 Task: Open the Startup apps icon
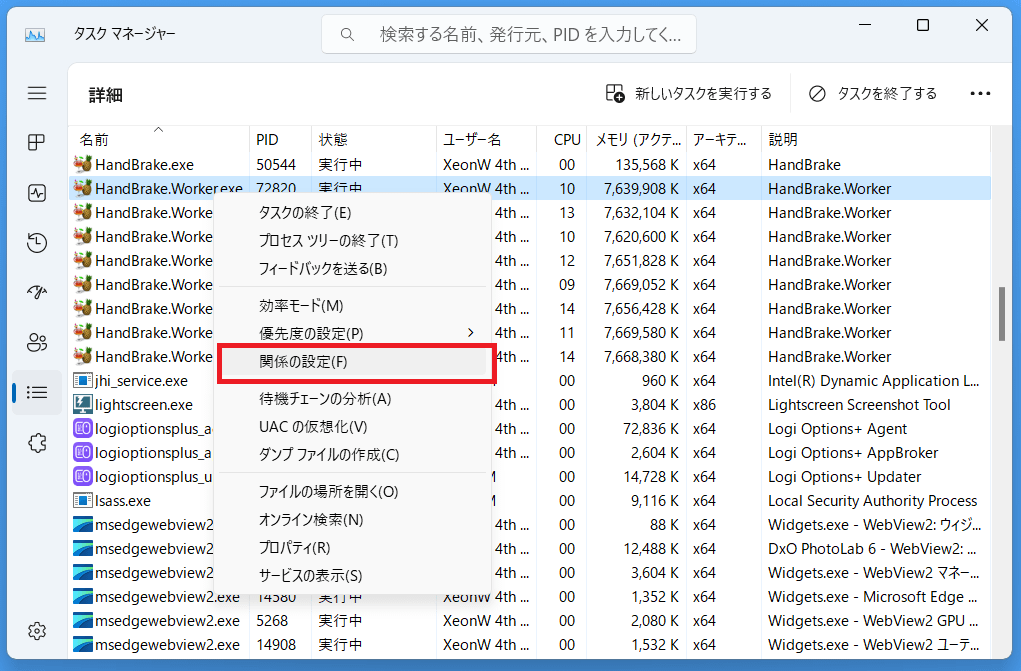[37, 292]
